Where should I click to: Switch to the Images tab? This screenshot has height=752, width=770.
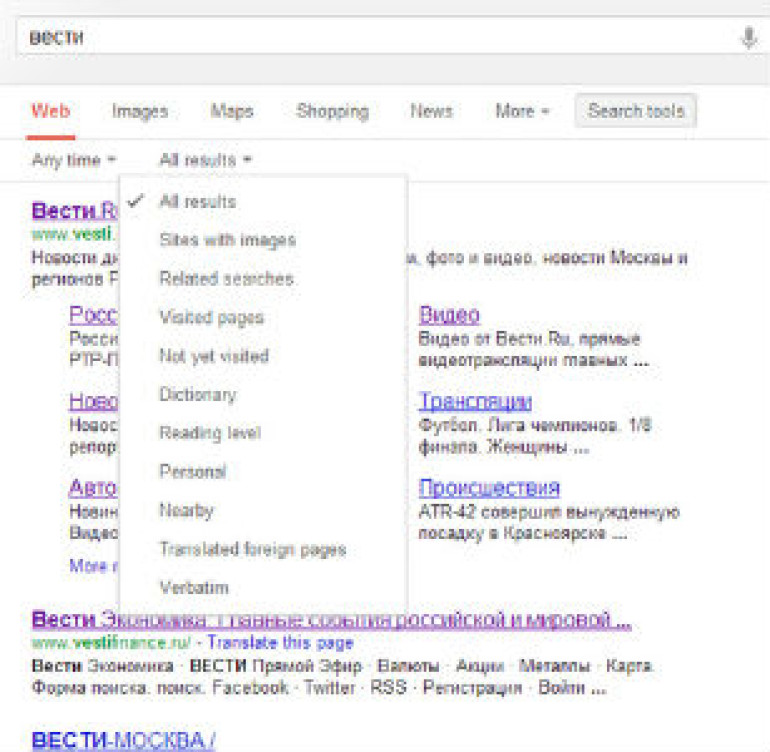pyautogui.click(x=140, y=111)
